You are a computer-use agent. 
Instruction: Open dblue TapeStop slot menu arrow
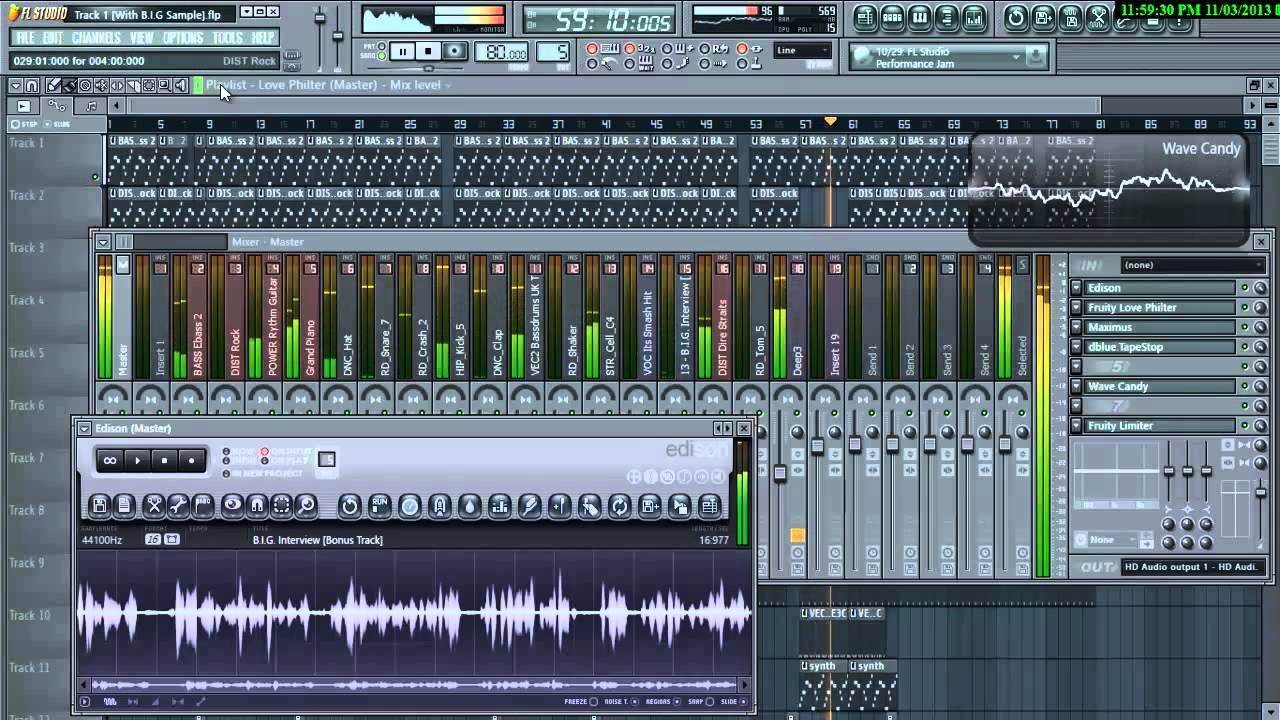click(1076, 347)
